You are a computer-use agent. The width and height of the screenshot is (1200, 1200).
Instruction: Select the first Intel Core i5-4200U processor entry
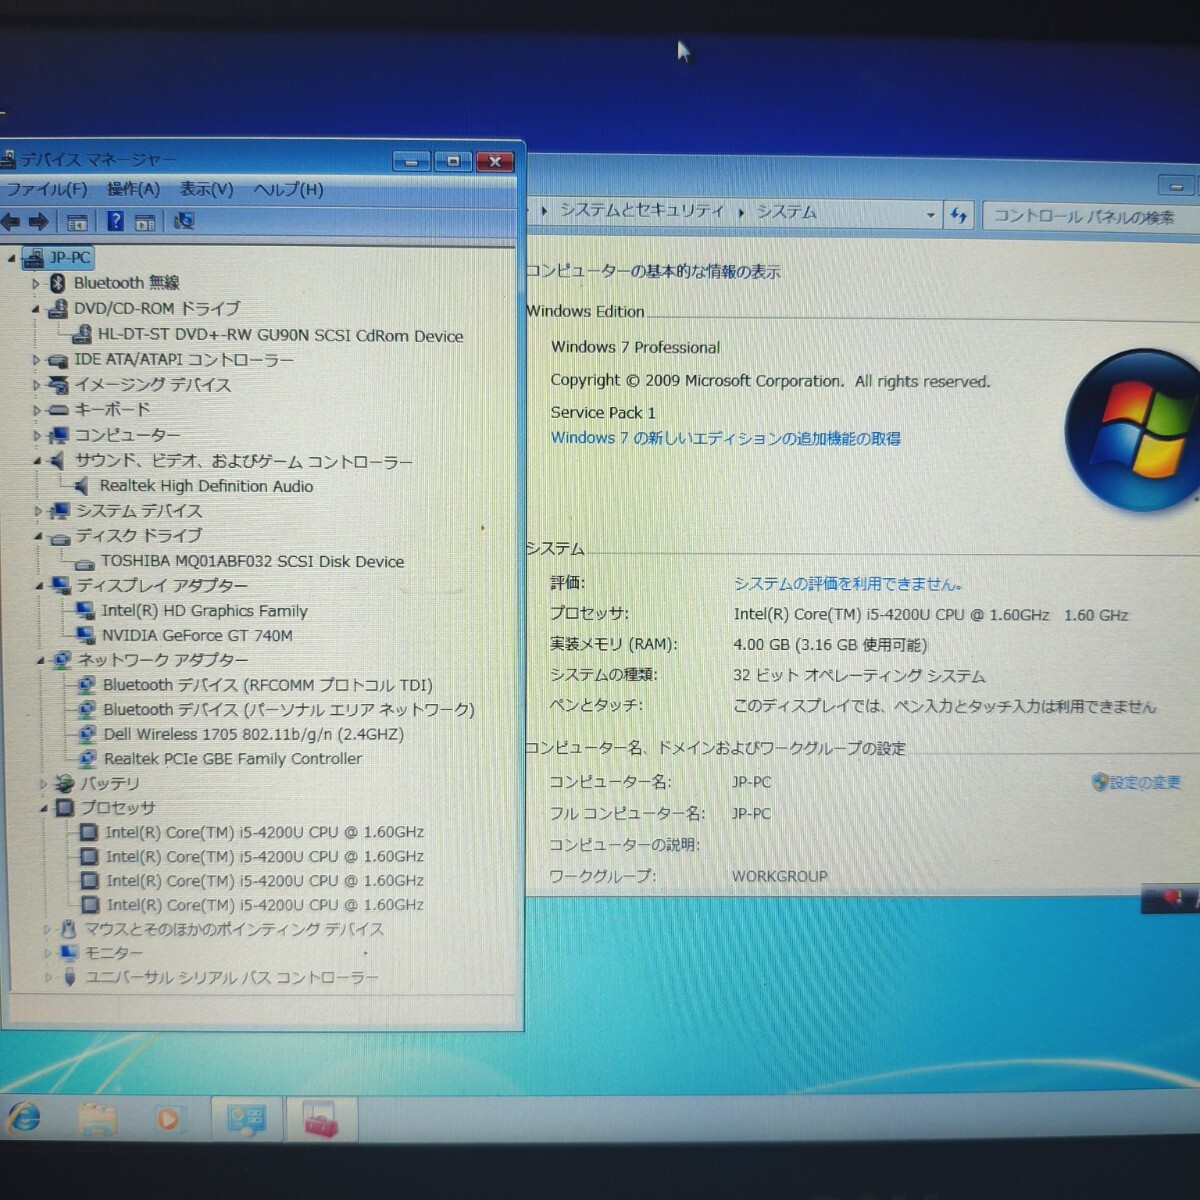pos(264,832)
